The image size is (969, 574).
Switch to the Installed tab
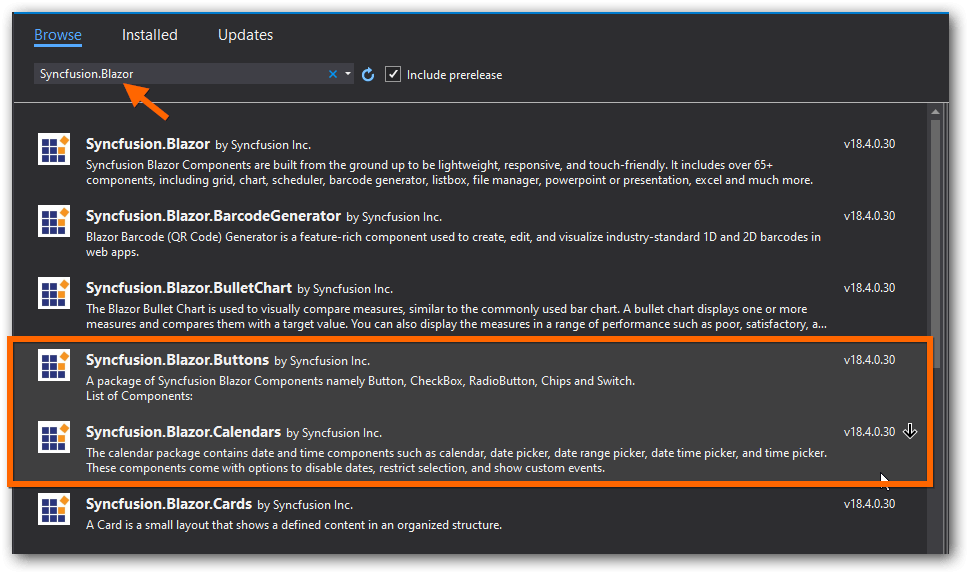pos(150,35)
